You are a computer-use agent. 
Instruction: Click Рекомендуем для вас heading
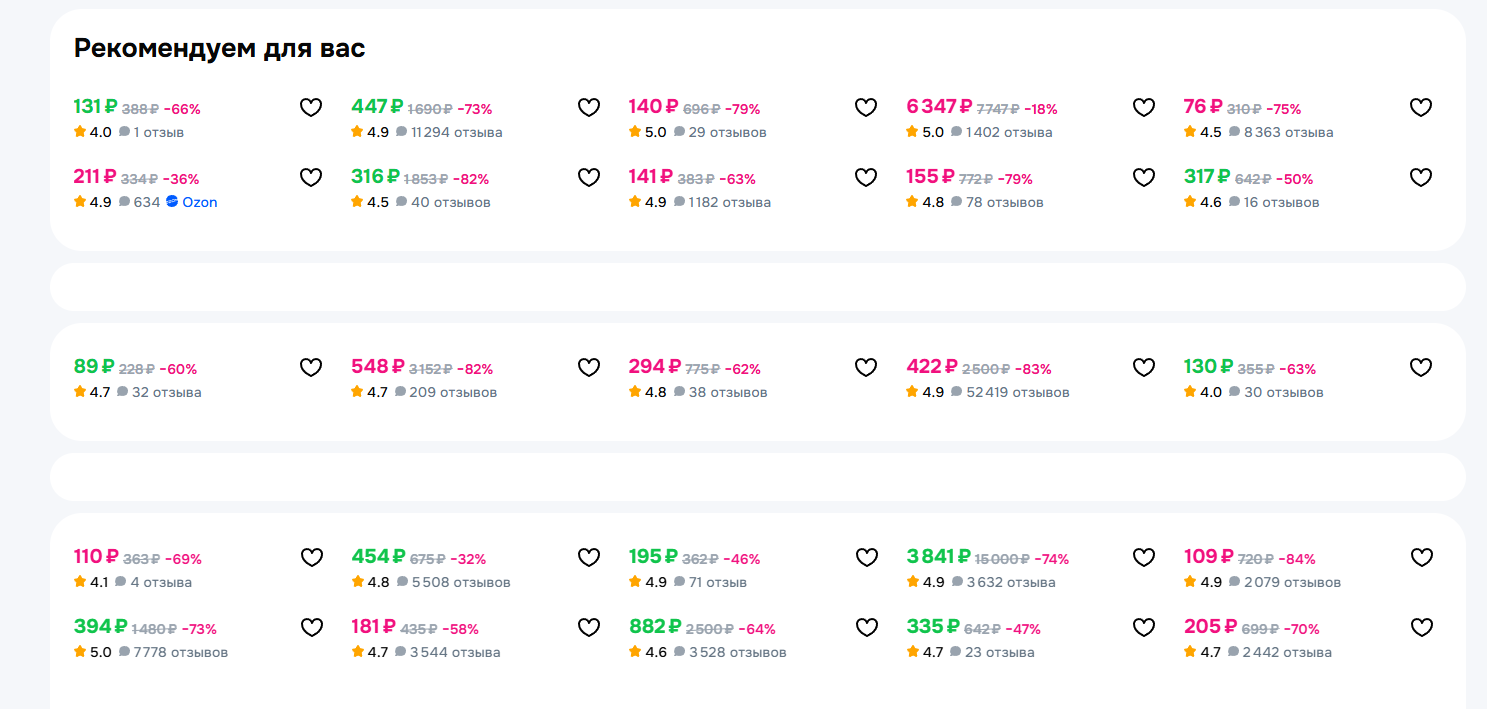(x=220, y=48)
